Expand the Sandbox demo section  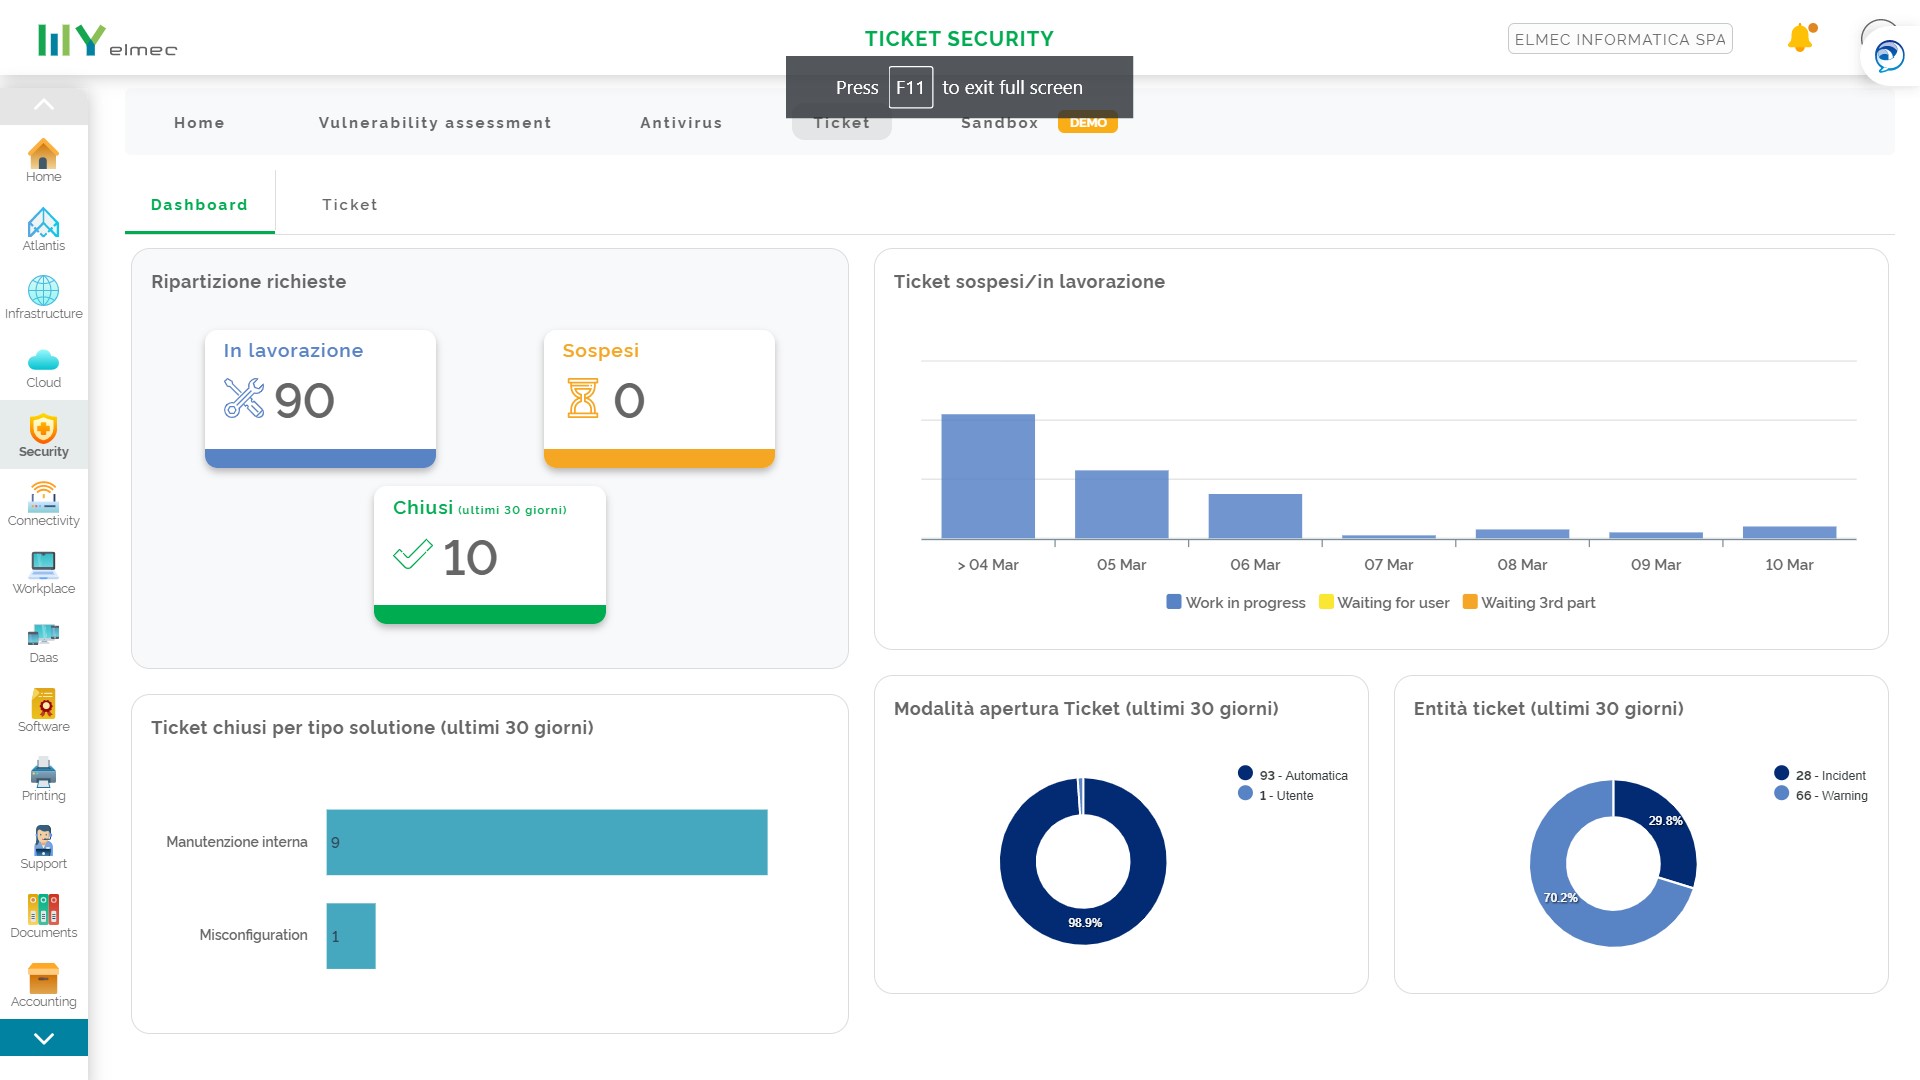point(1036,123)
